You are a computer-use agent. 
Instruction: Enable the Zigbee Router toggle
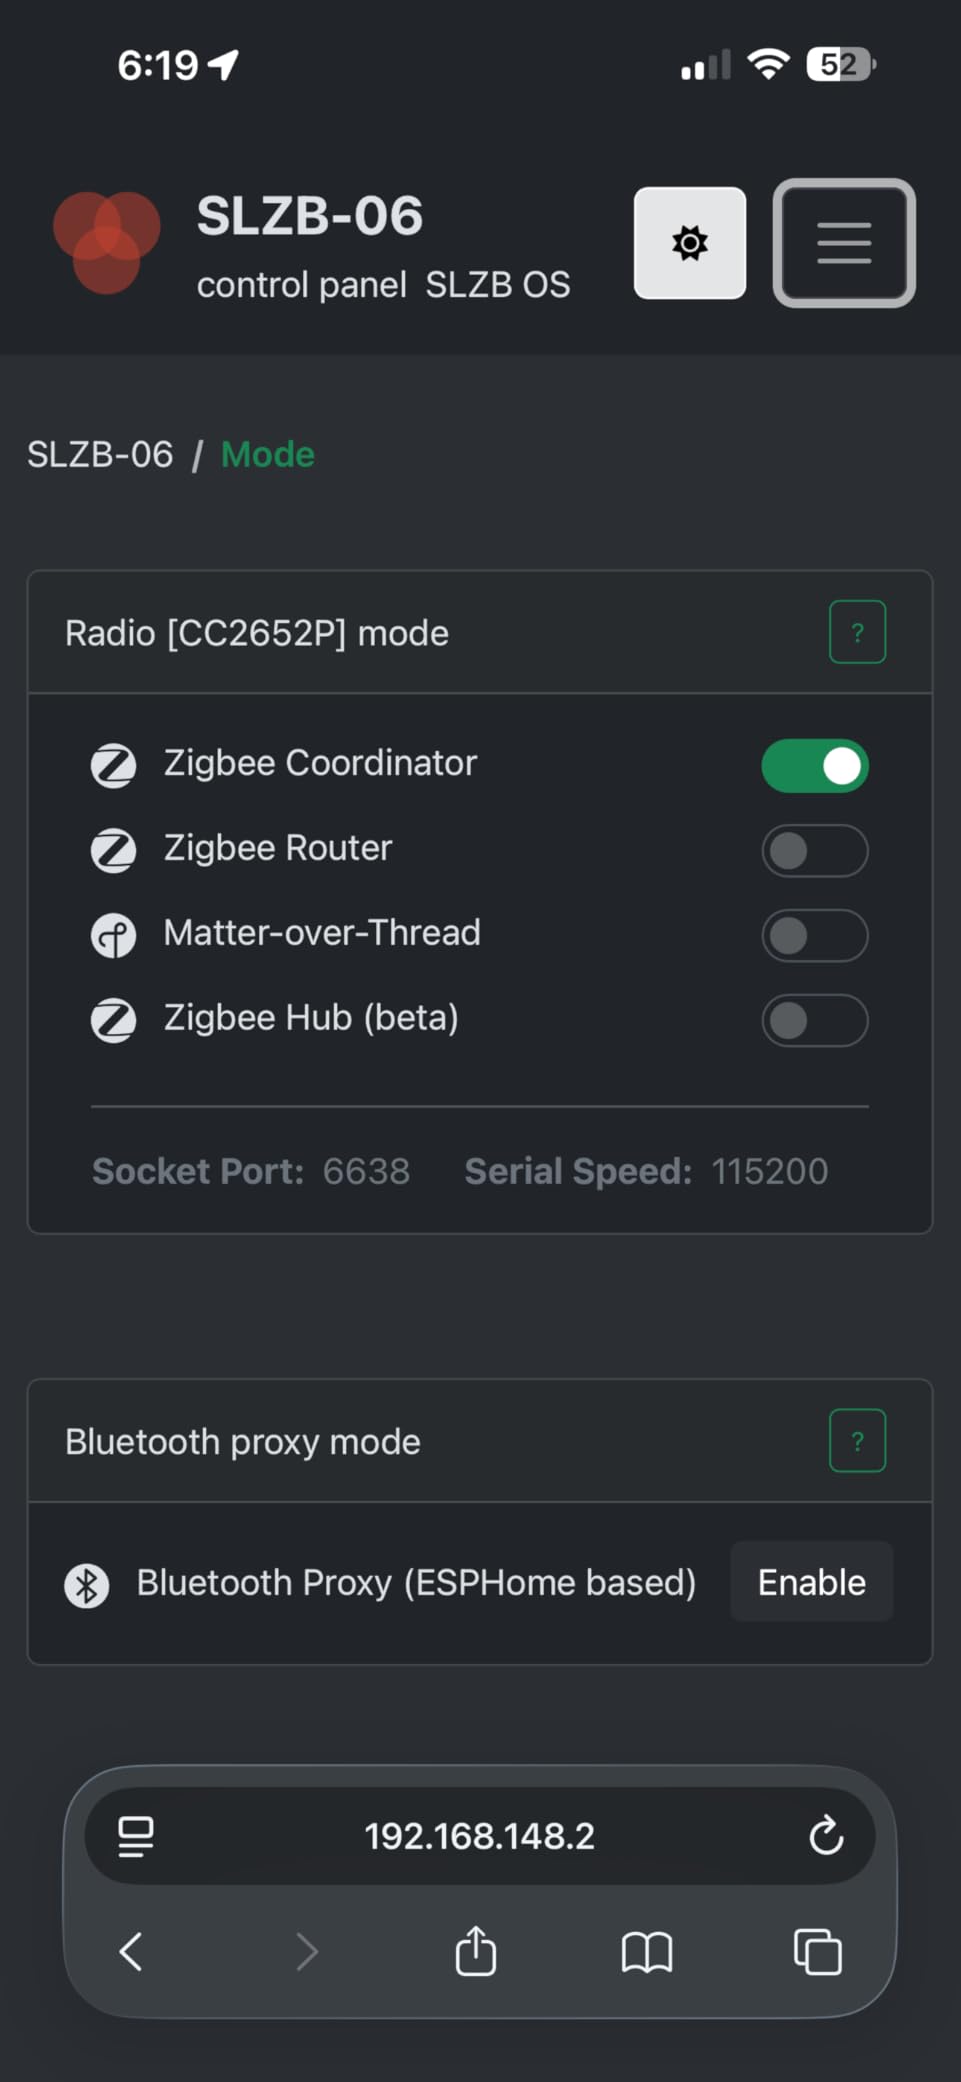click(815, 850)
